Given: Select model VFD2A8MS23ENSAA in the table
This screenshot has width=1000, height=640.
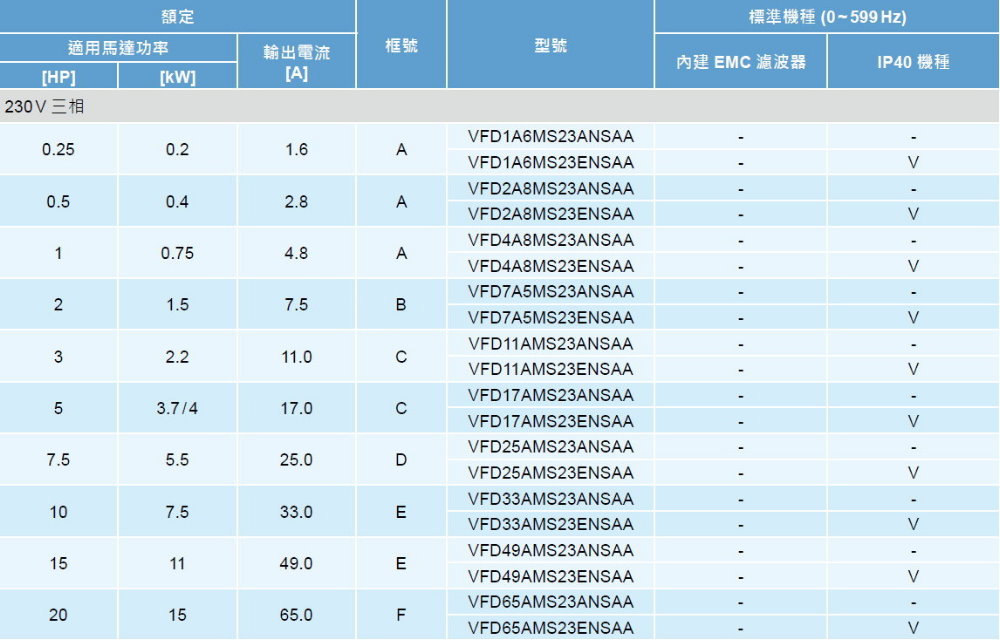Looking at the screenshot, I should tap(550, 214).
